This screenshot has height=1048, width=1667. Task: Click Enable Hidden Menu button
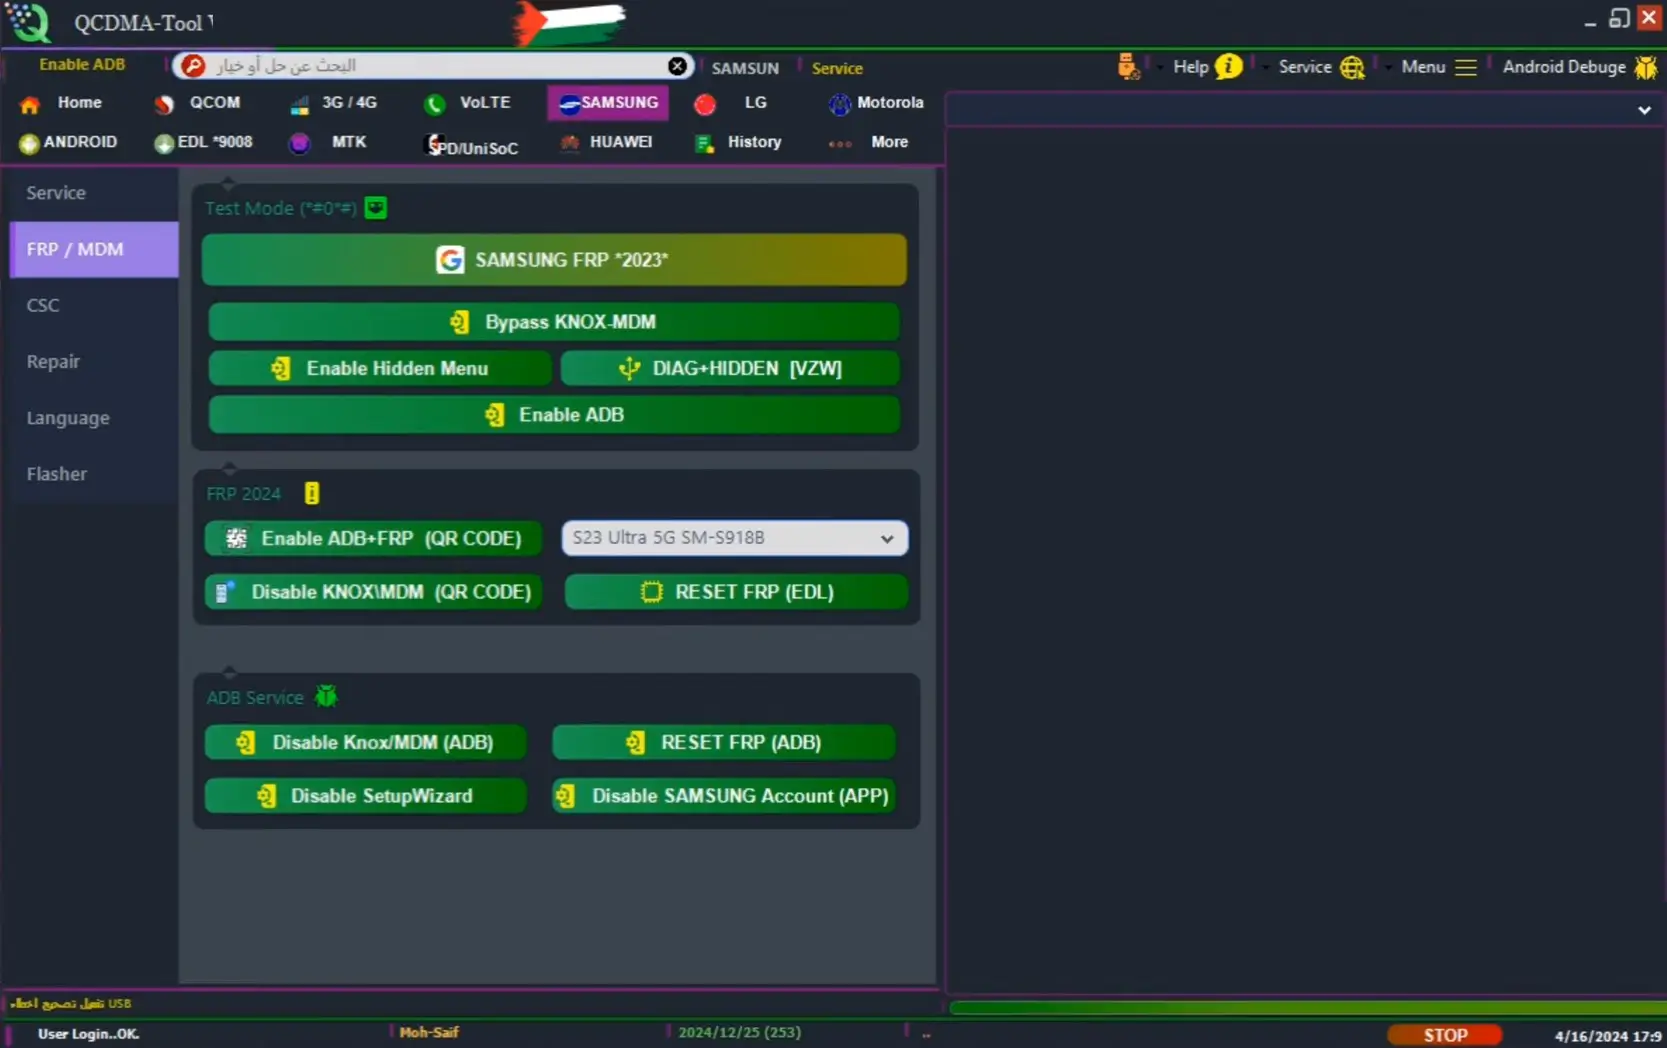(380, 368)
